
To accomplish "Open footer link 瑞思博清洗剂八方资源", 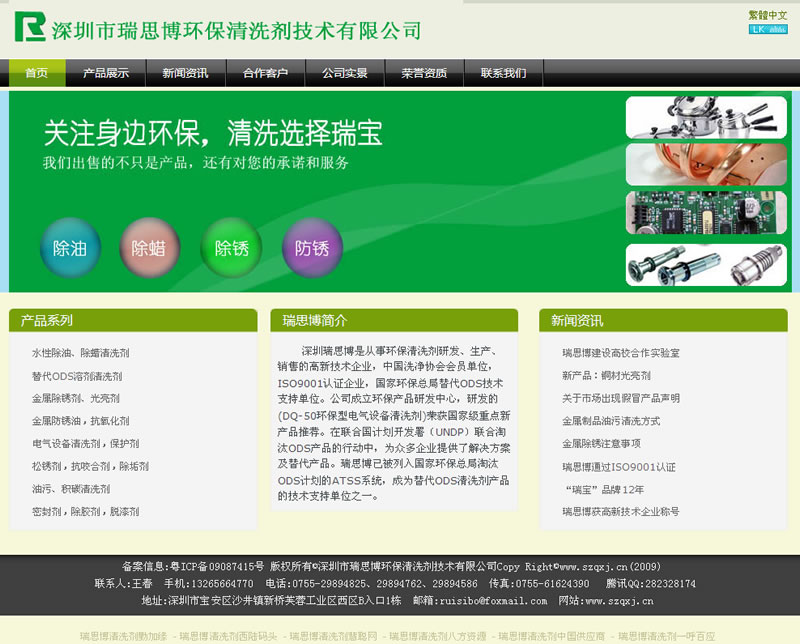I will point(438,636).
